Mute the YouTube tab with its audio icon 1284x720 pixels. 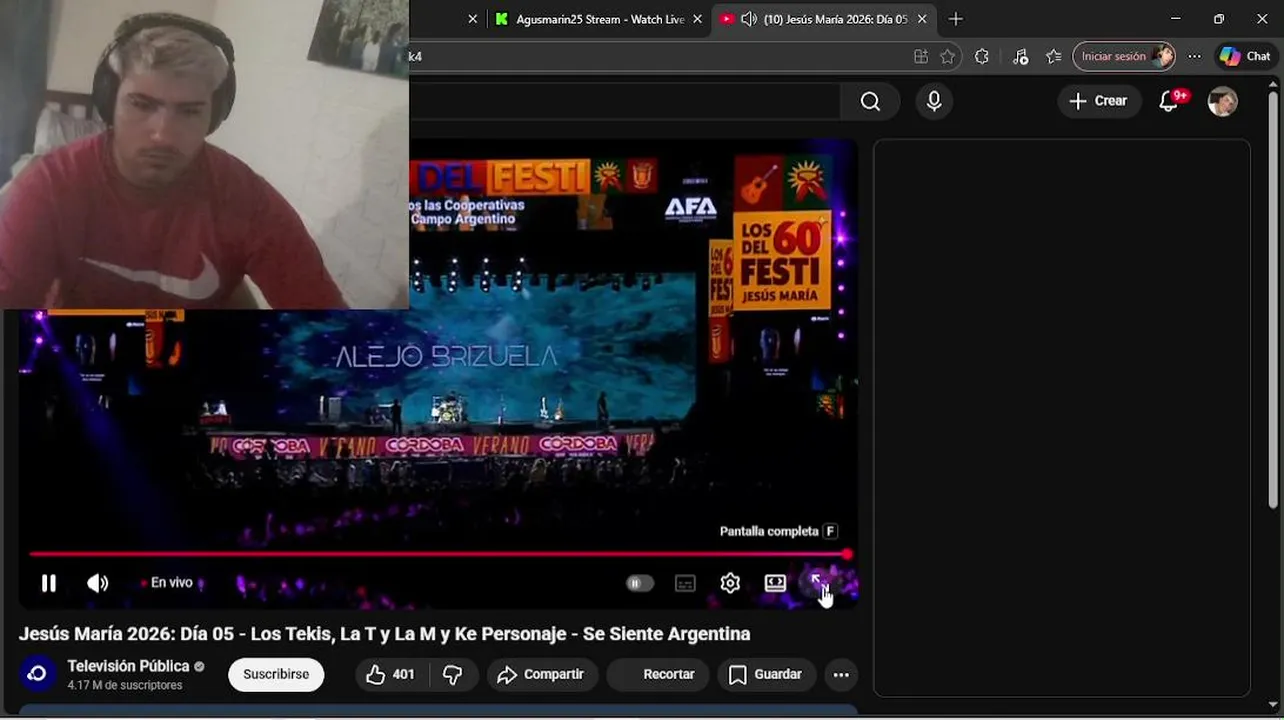[x=749, y=19]
